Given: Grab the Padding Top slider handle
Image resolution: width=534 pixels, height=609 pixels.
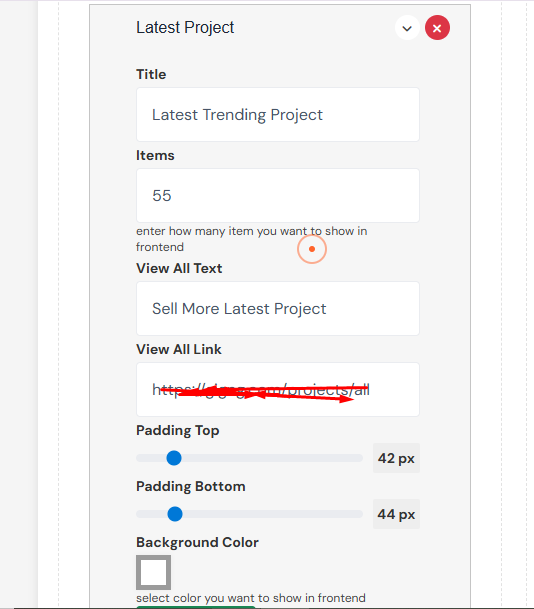Looking at the screenshot, I should (x=174, y=458).
